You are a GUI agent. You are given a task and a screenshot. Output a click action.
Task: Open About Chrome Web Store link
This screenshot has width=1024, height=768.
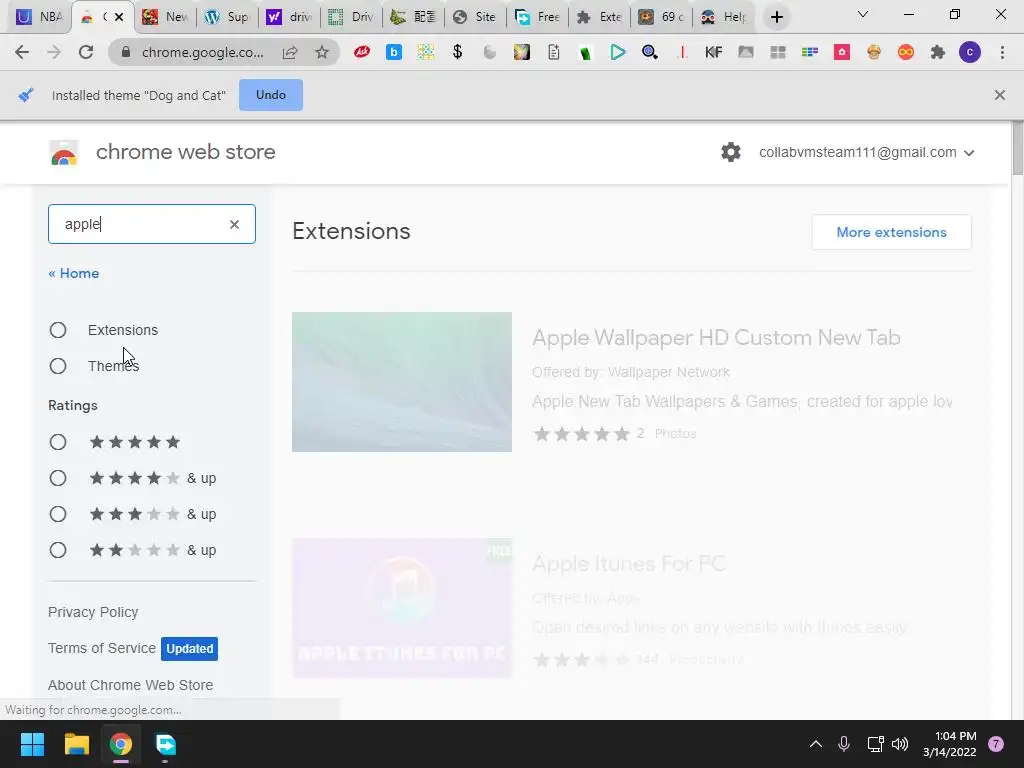(x=131, y=685)
